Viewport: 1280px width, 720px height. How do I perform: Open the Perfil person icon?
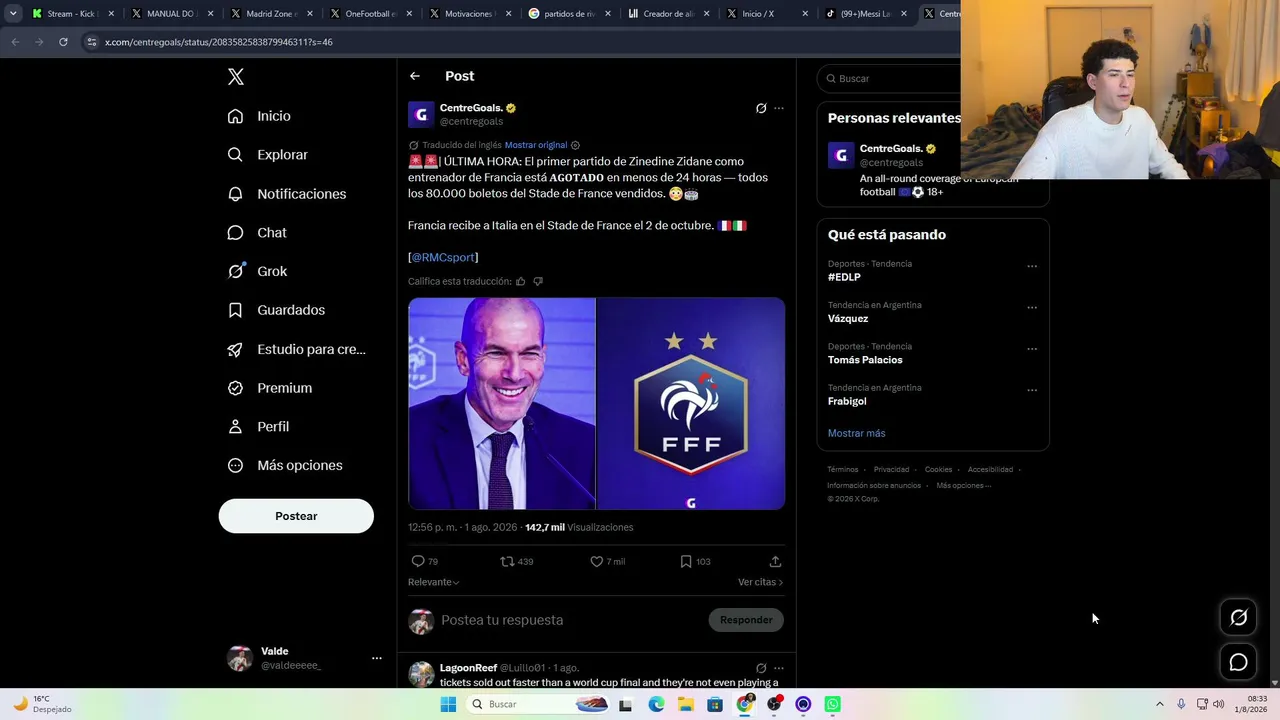coord(235,427)
